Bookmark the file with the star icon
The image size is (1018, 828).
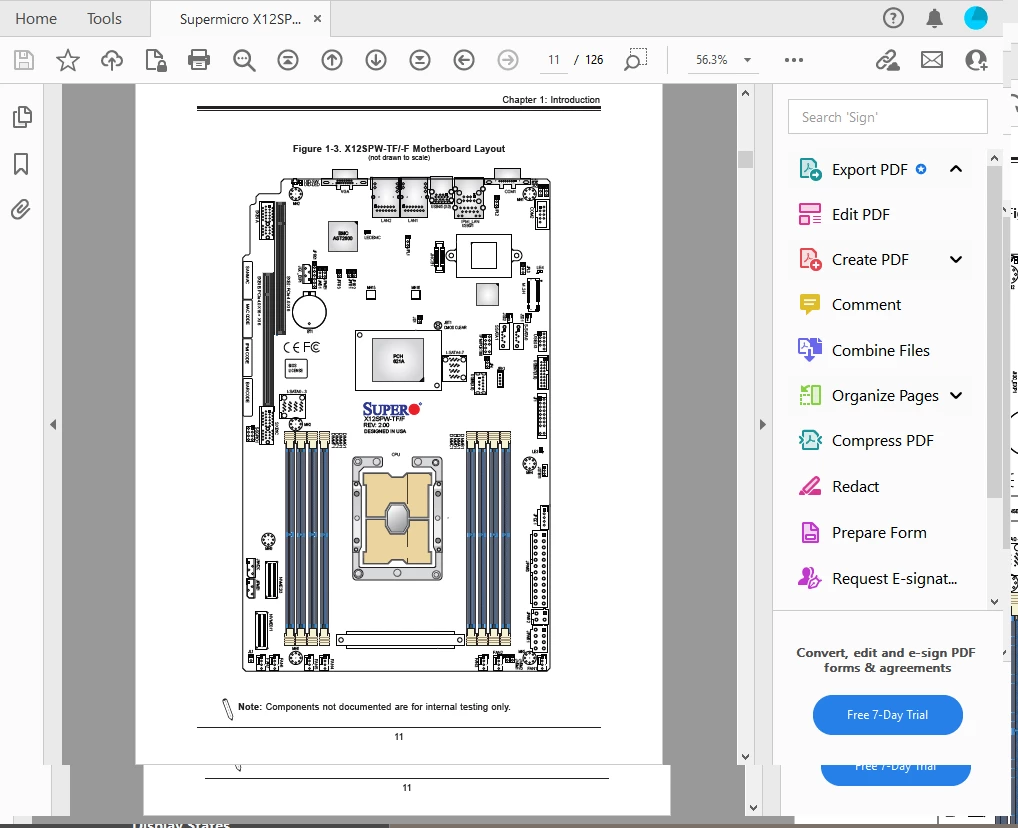pyautogui.click(x=68, y=60)
